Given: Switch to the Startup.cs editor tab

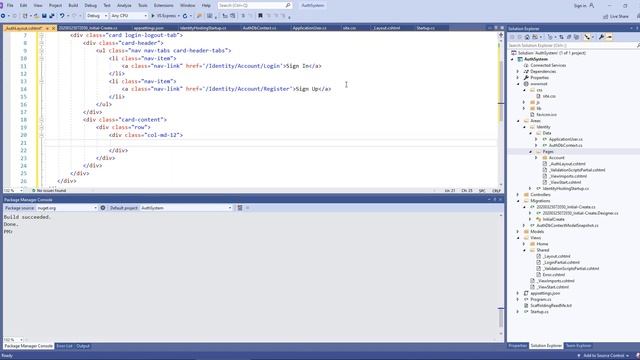Looking at the screenshot, I should click(x=425, y=28).
